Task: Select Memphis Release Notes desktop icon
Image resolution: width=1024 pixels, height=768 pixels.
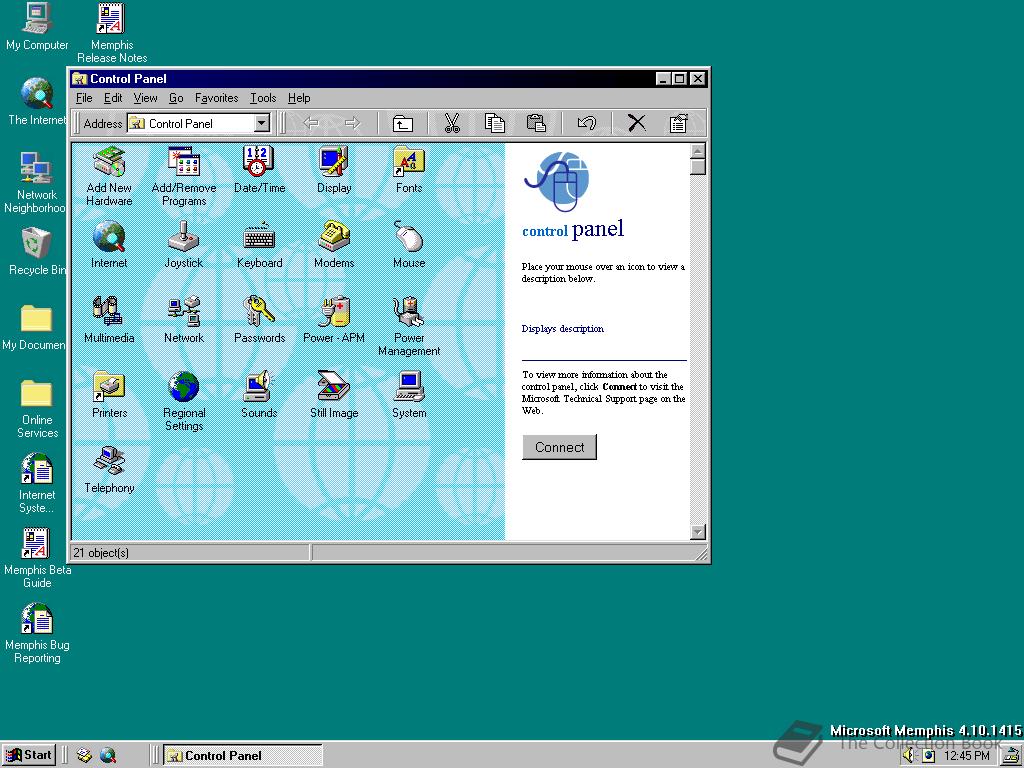Action: tap(112, 33)
